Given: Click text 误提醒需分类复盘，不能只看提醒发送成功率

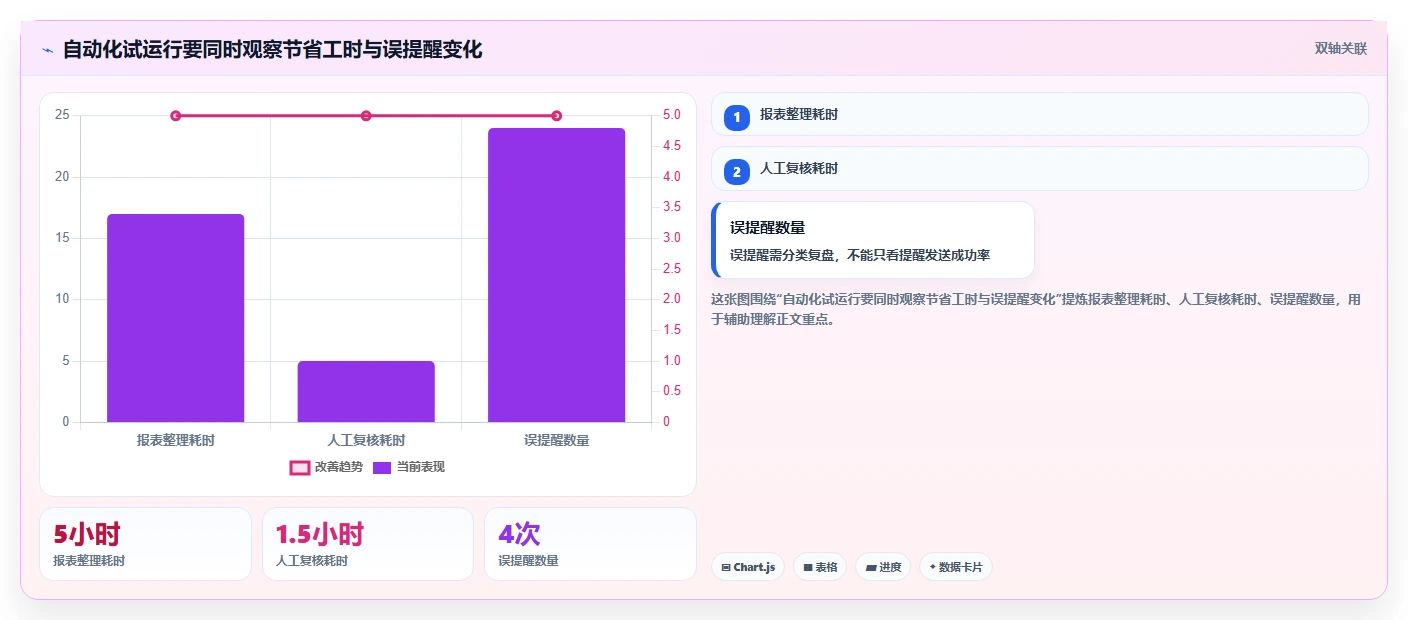Looking at the screenshot, I should [x=860, y=255].
